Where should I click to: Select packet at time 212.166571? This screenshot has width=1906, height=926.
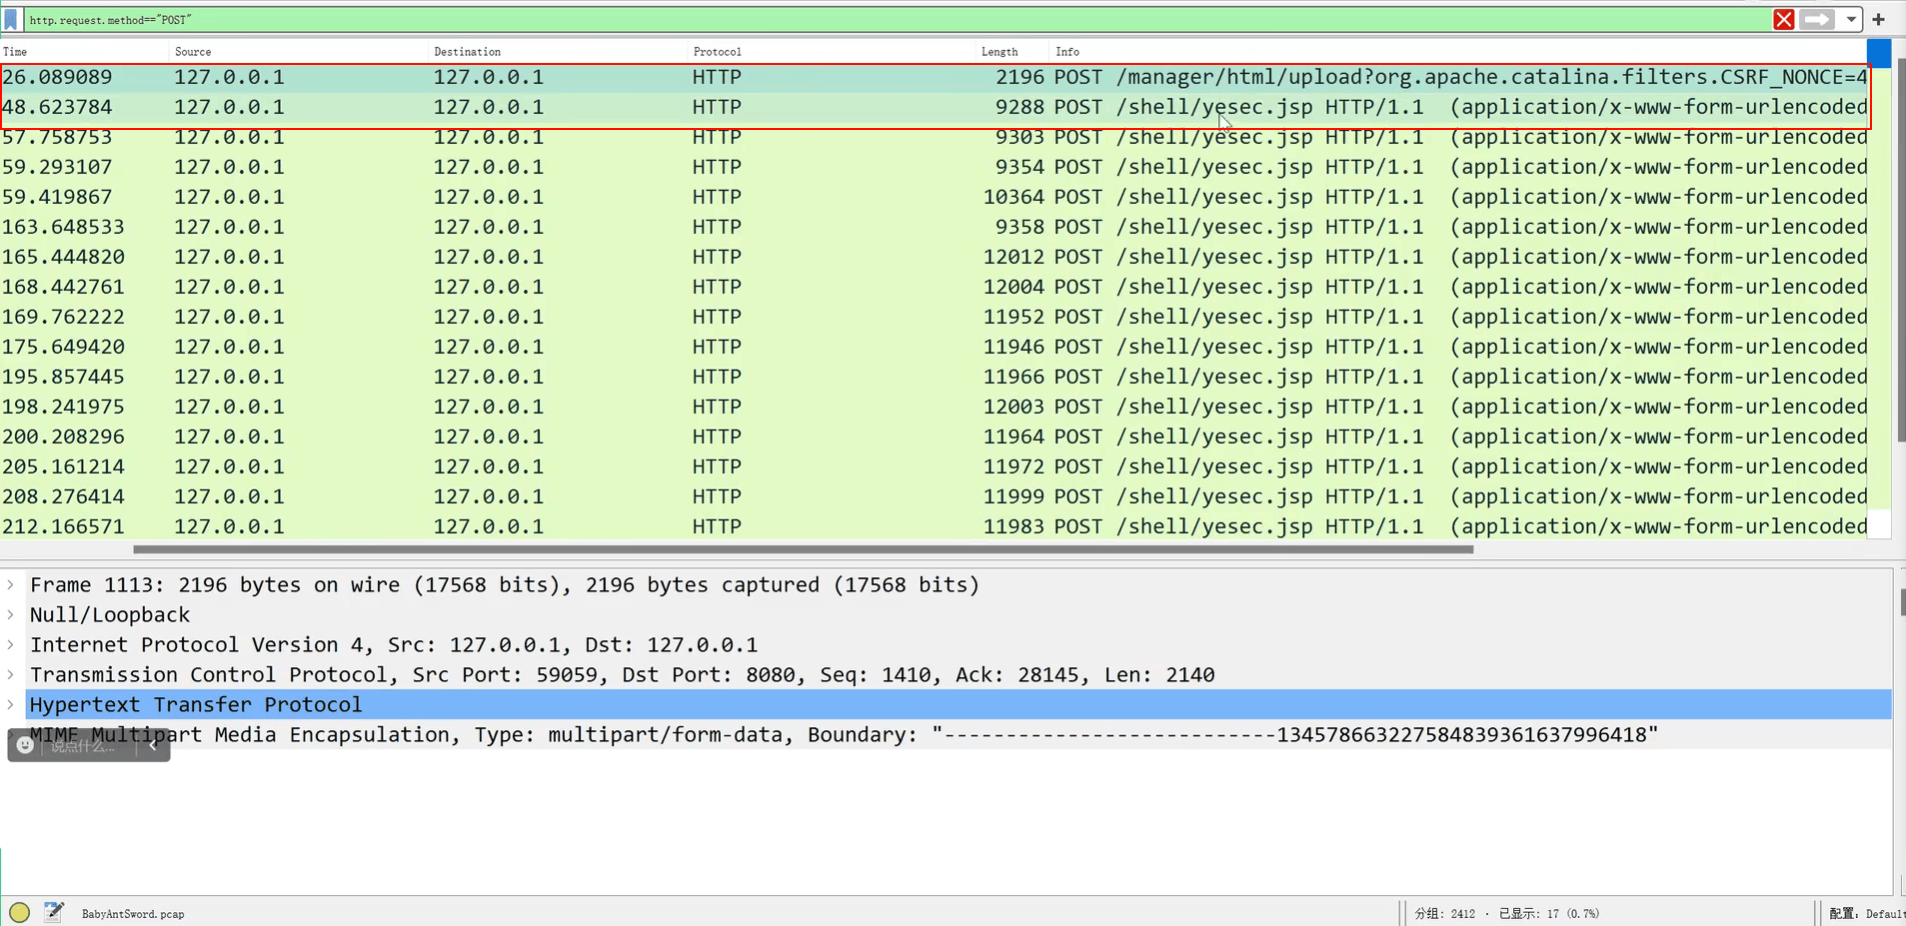[x=934, y=527]
